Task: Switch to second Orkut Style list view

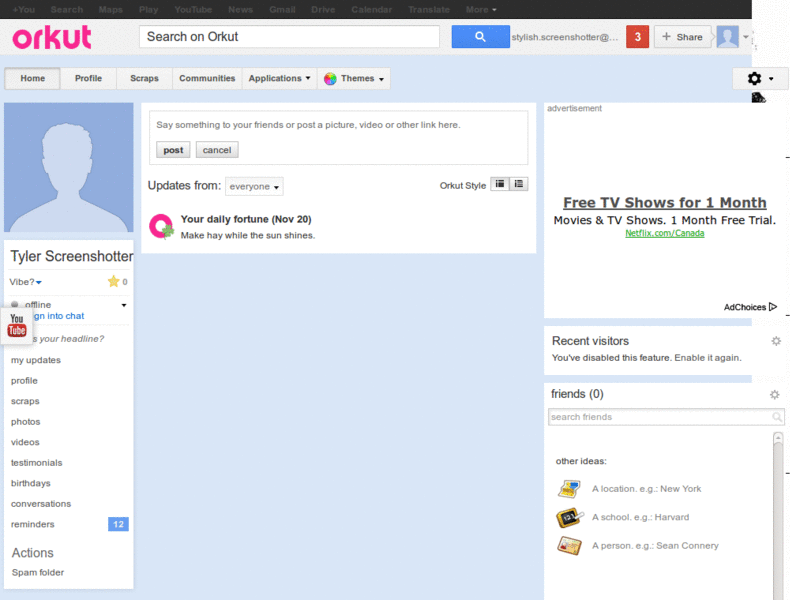Action: point(518,184)
